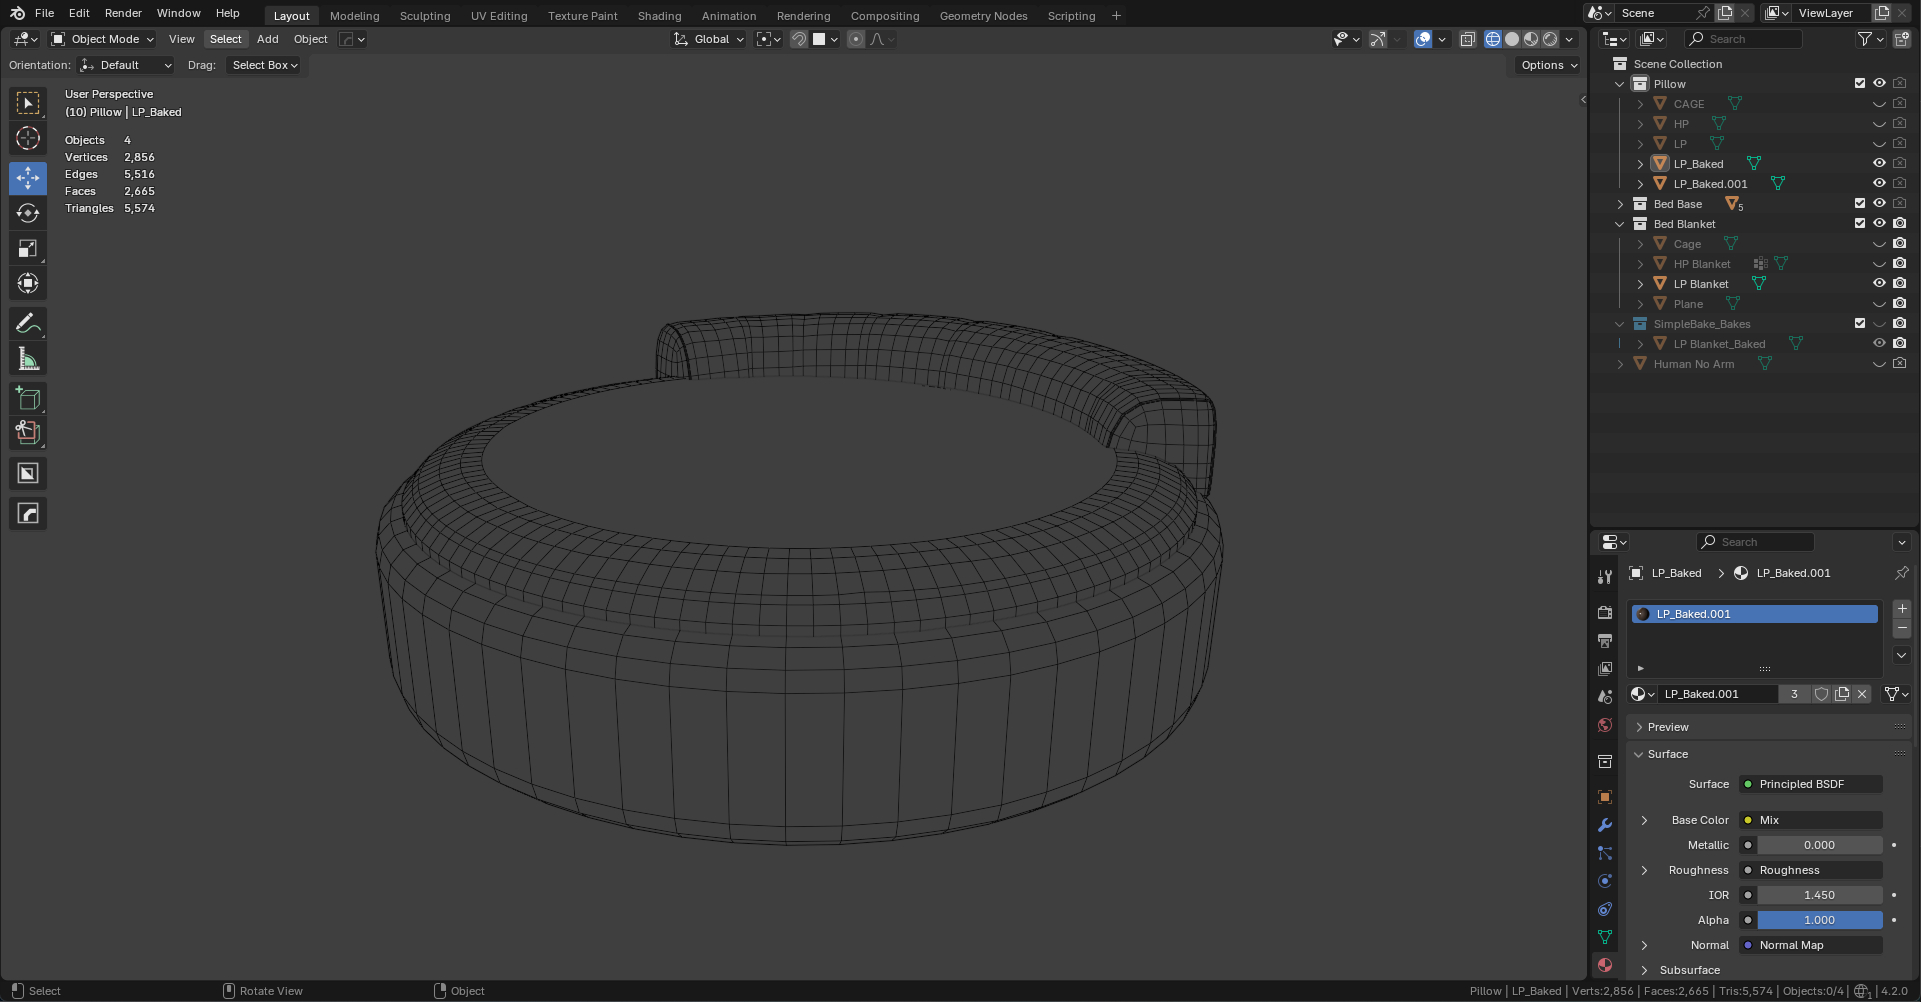Open the Modifiers wrench properties tab
The image size is (1921, 1002).
coord(1605,825)
